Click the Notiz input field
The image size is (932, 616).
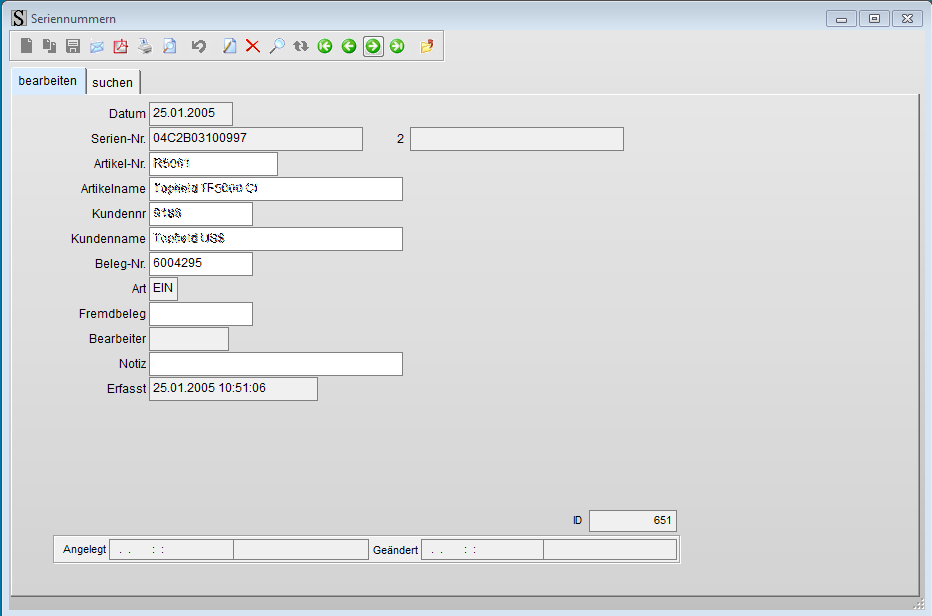tap(276, 363)
